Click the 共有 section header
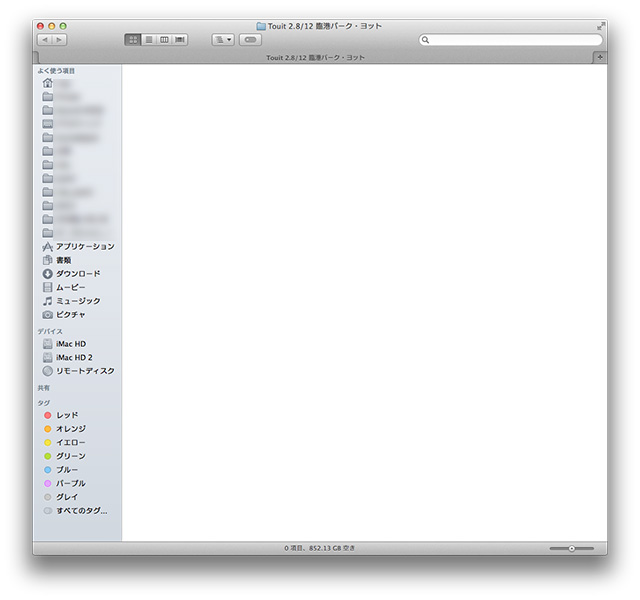Image resolution: width=640 pixels, height=600 pixels. 44,388
